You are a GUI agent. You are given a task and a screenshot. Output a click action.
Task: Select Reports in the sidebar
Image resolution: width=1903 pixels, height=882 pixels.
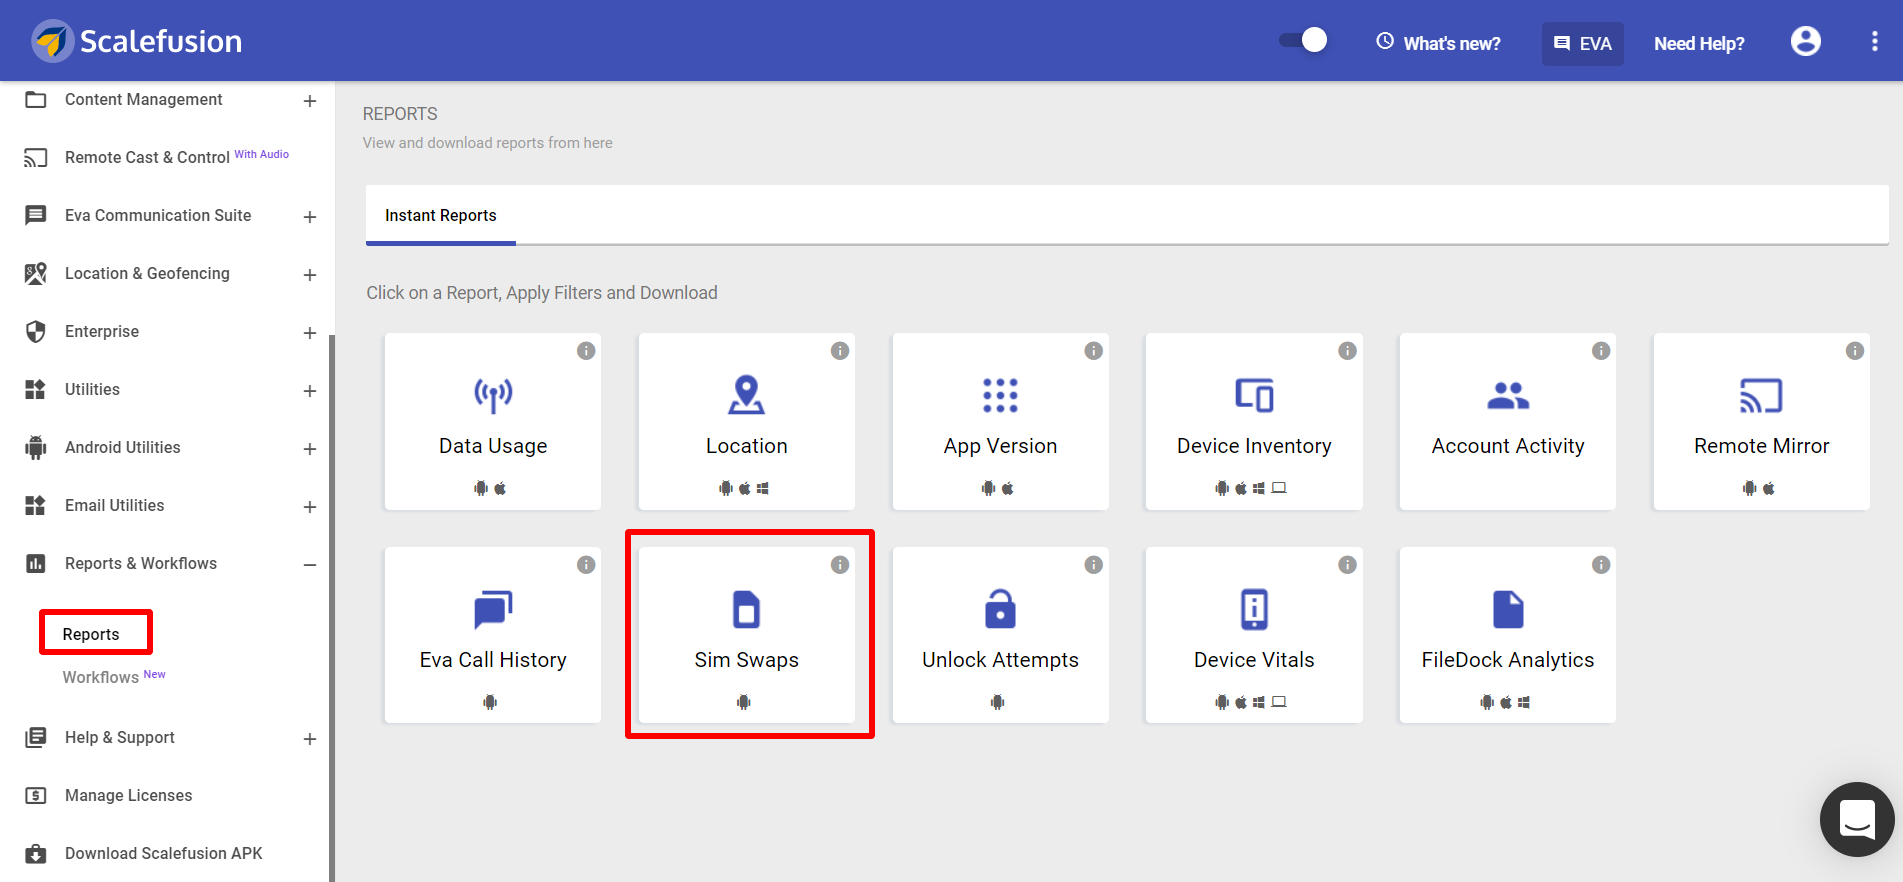tap(91, 634)
